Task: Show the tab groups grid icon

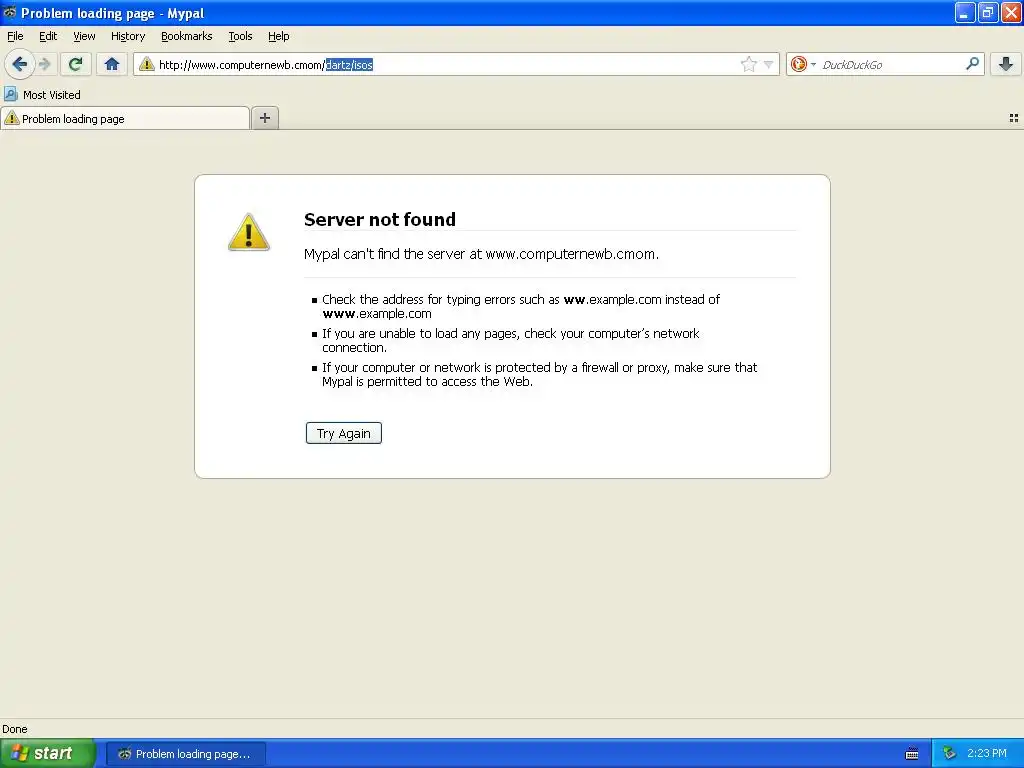Action: [x=1014, y=118]
